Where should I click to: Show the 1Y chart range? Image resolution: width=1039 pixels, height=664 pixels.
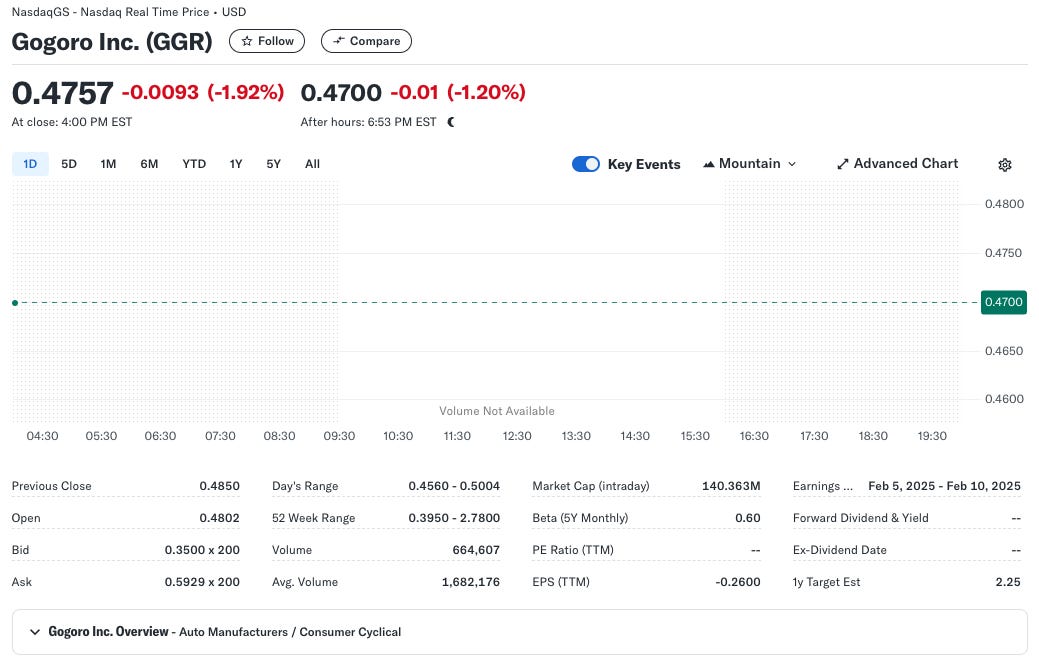pos(236,164)
